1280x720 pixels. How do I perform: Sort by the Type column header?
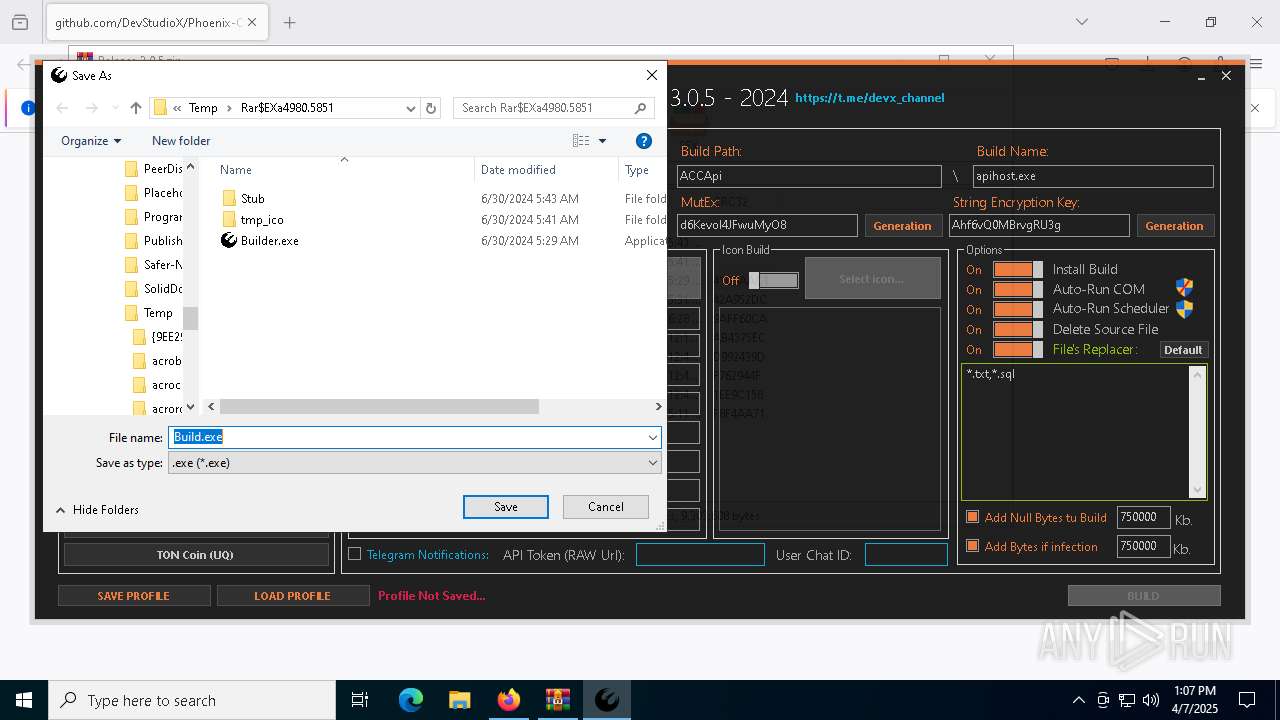(637, 170)
